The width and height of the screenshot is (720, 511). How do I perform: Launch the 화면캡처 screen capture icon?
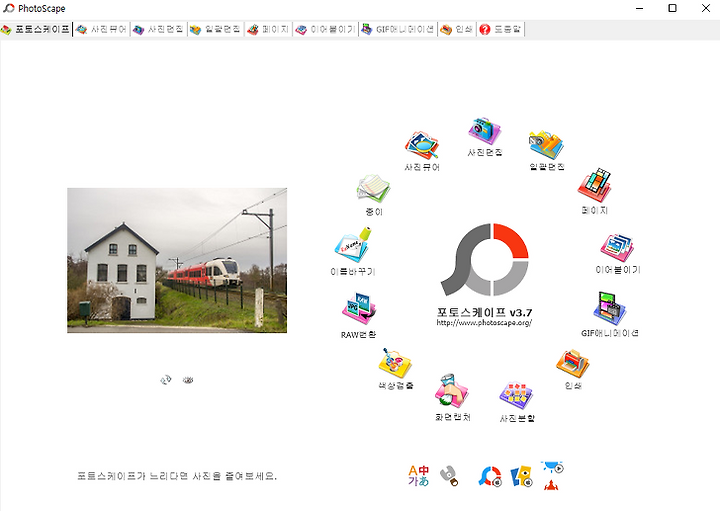click(452, 391)
